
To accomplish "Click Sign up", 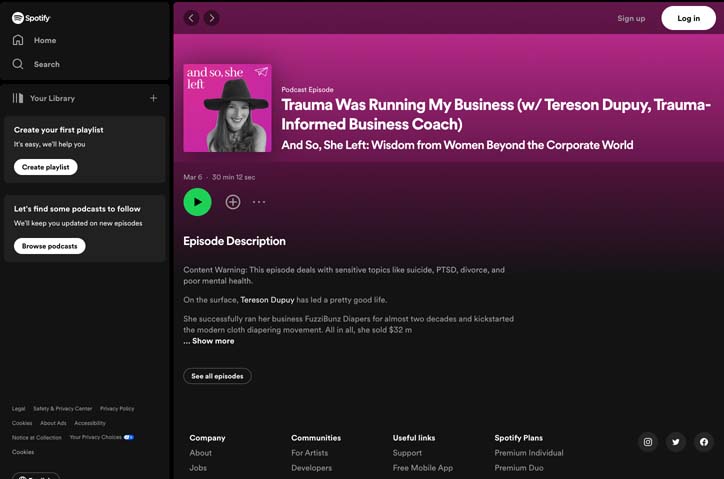I will (x=631, y=18).
